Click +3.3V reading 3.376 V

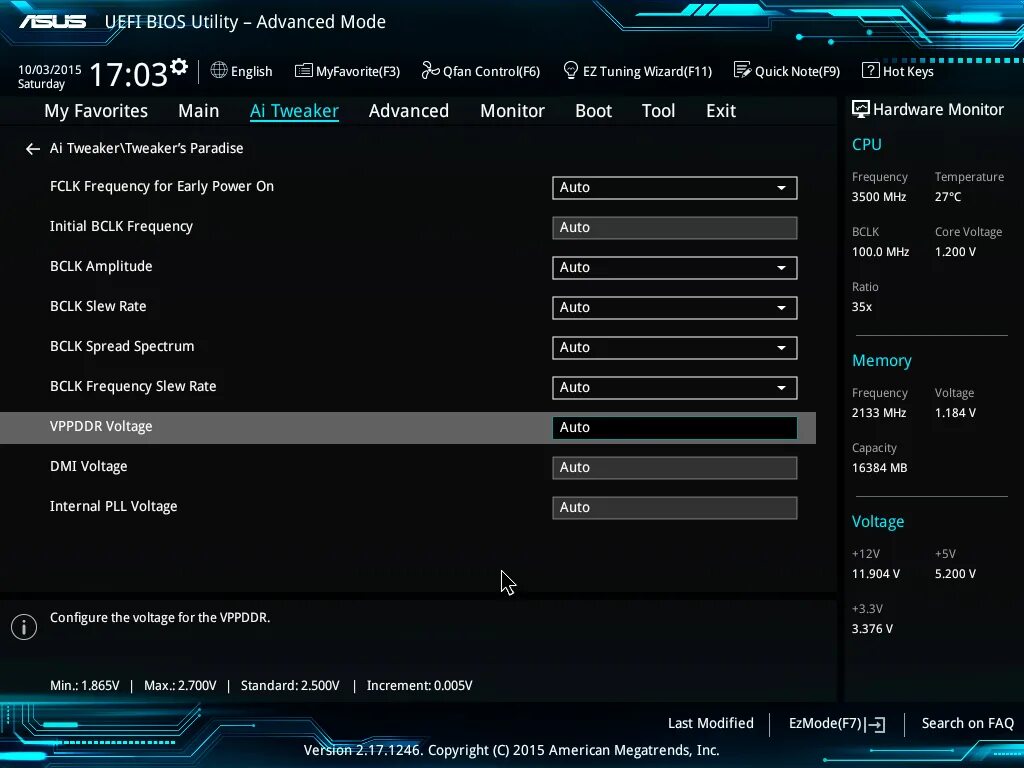coord(872,629)
